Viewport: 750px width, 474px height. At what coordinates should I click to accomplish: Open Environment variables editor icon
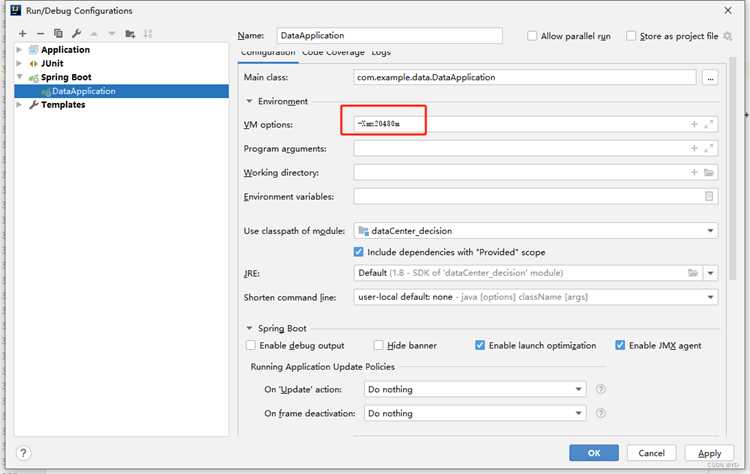click(709, 196)
